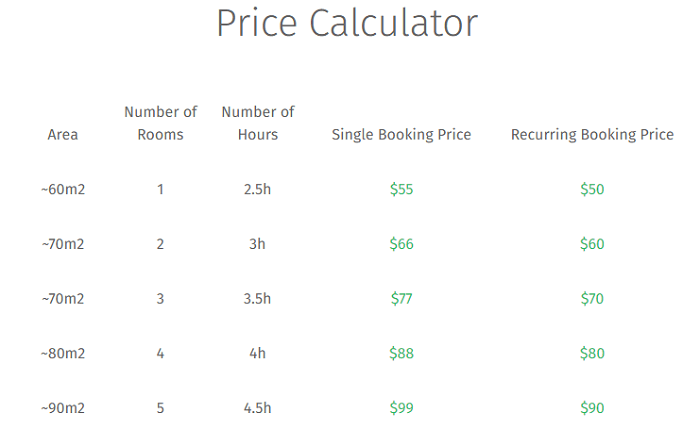
Task: Click the ~90m2 area cell
Action: point(63,408)
